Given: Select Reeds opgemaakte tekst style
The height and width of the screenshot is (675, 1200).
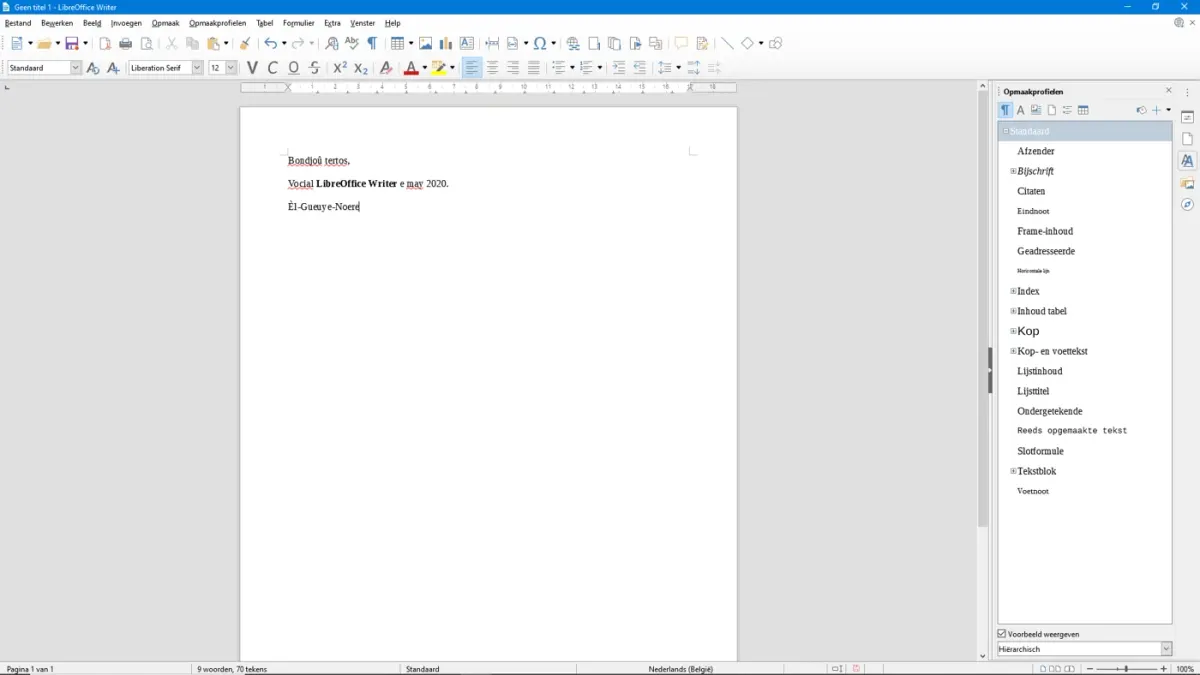Looking at the screenshot, I should [x=1072, y=431].
